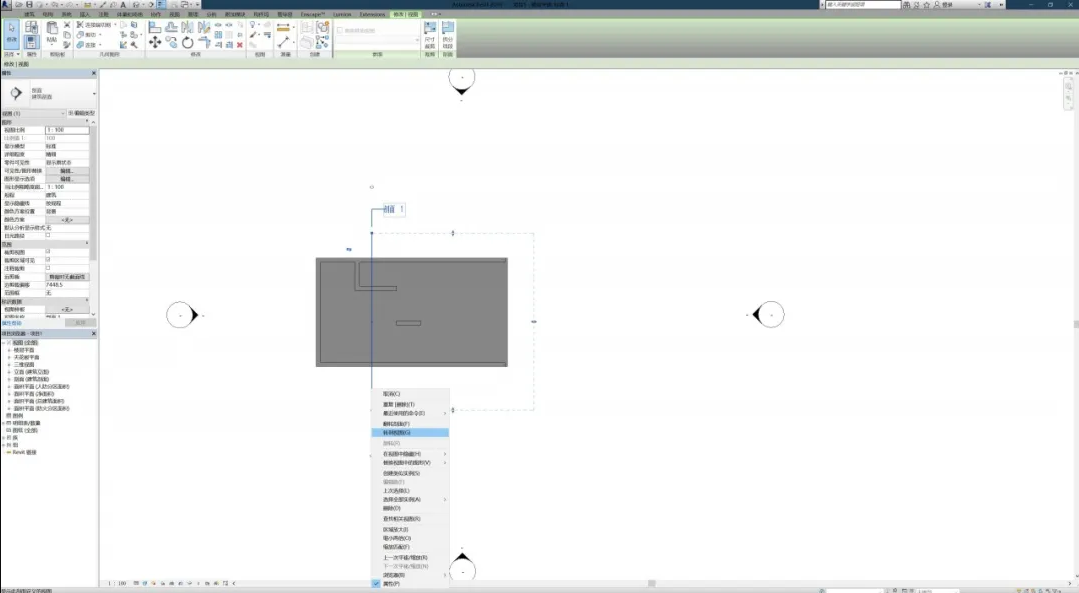Open the Enscape ribbon tab

312,14
